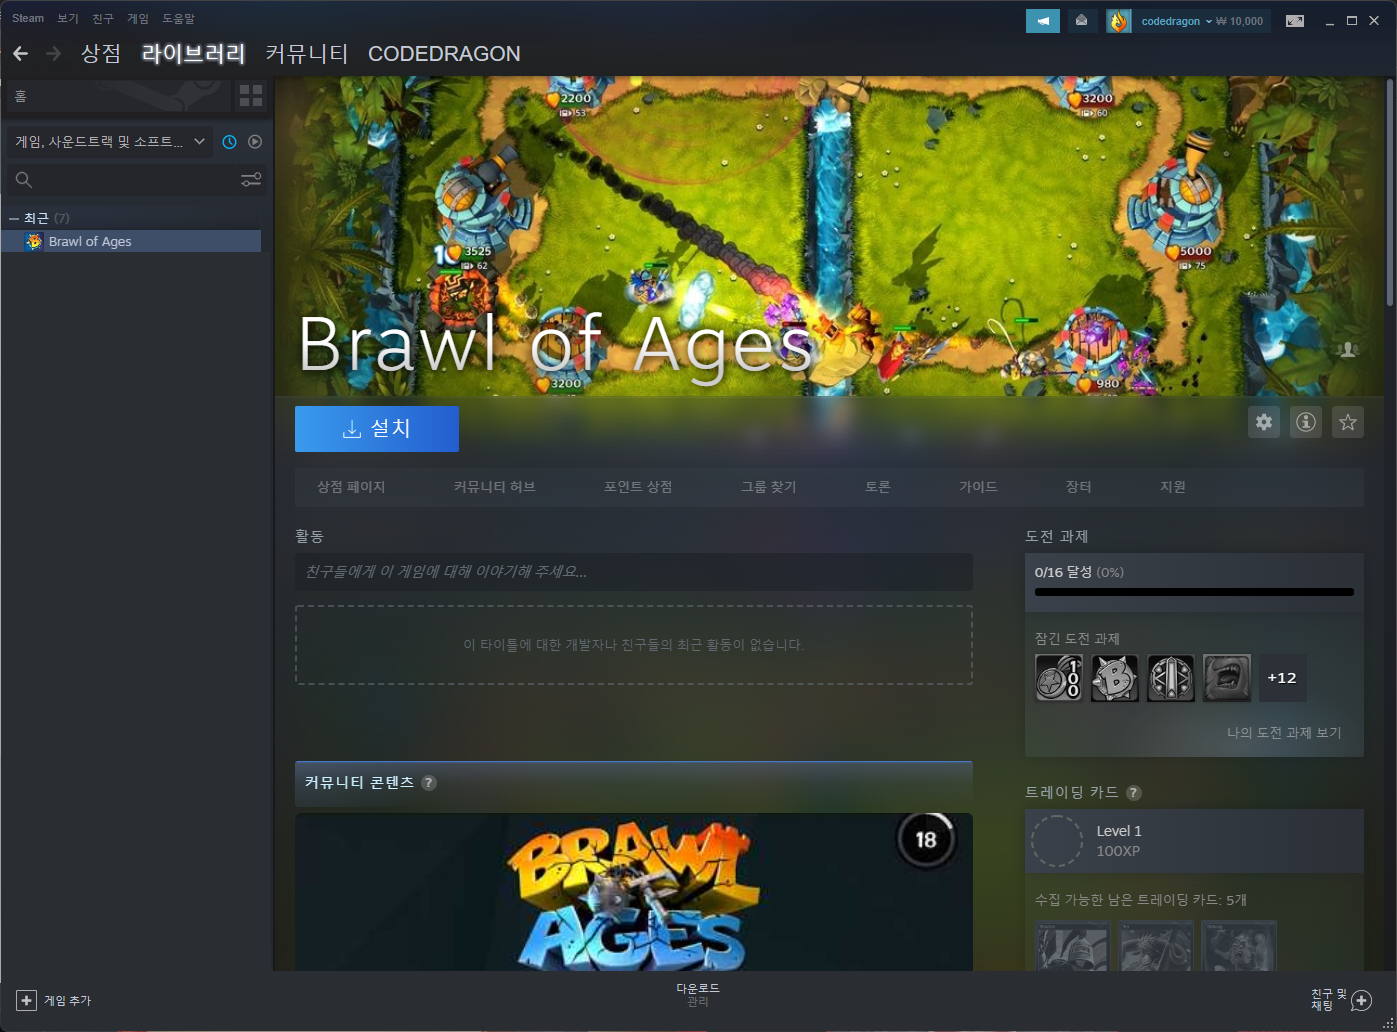1397x1032 pixels.
Task: Open 지원 link
Action: point(1173,487)
